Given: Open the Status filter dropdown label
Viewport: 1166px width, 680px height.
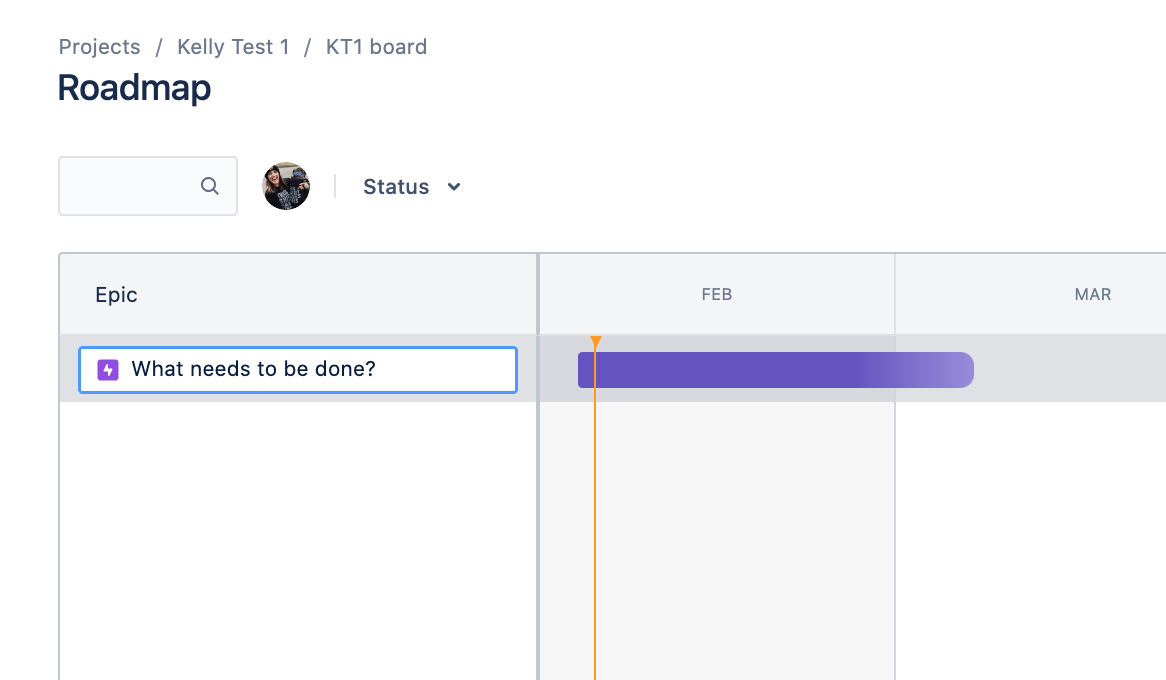Looking at the screenshot, I should (x=396, y=187).
